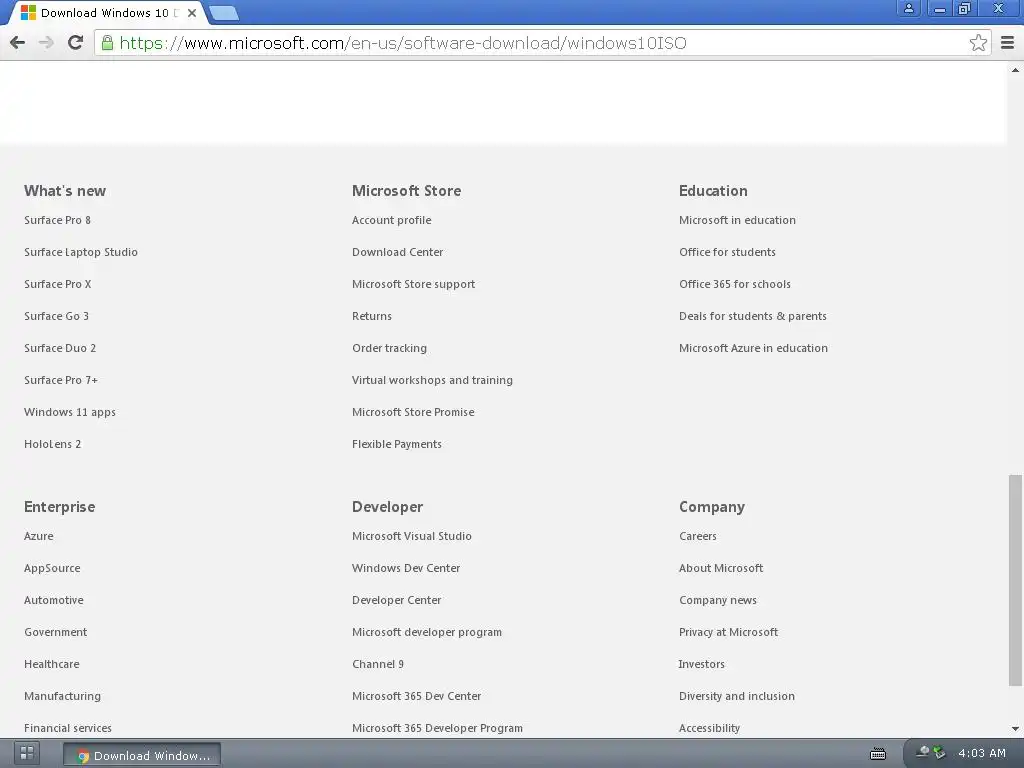This screenshot has height=768, width=1024.
Task: Open Diversity and inclusion link
Action: click(737, 696)
